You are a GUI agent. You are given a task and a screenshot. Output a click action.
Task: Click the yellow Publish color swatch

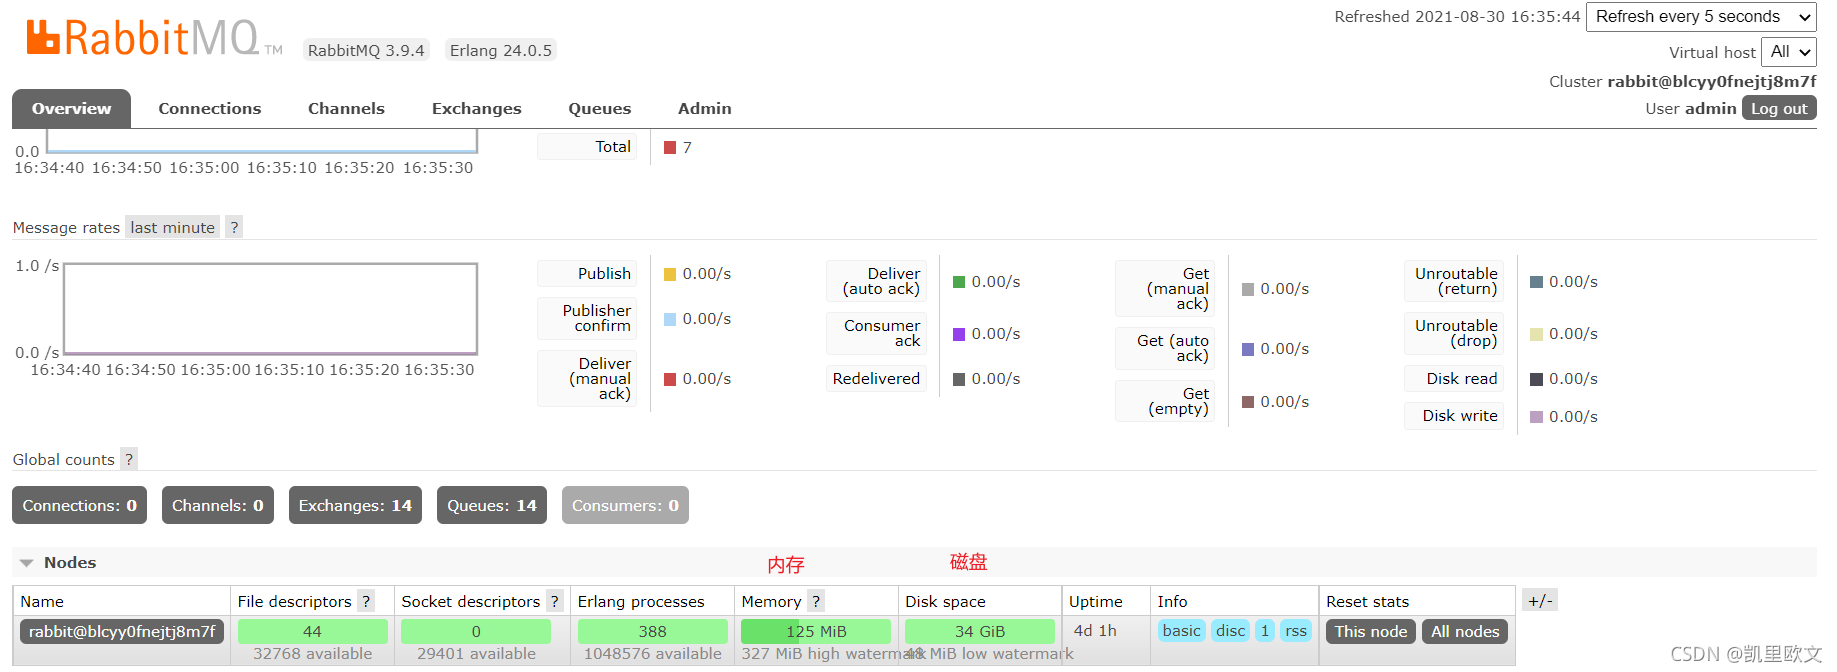click(x=670, y=274)
